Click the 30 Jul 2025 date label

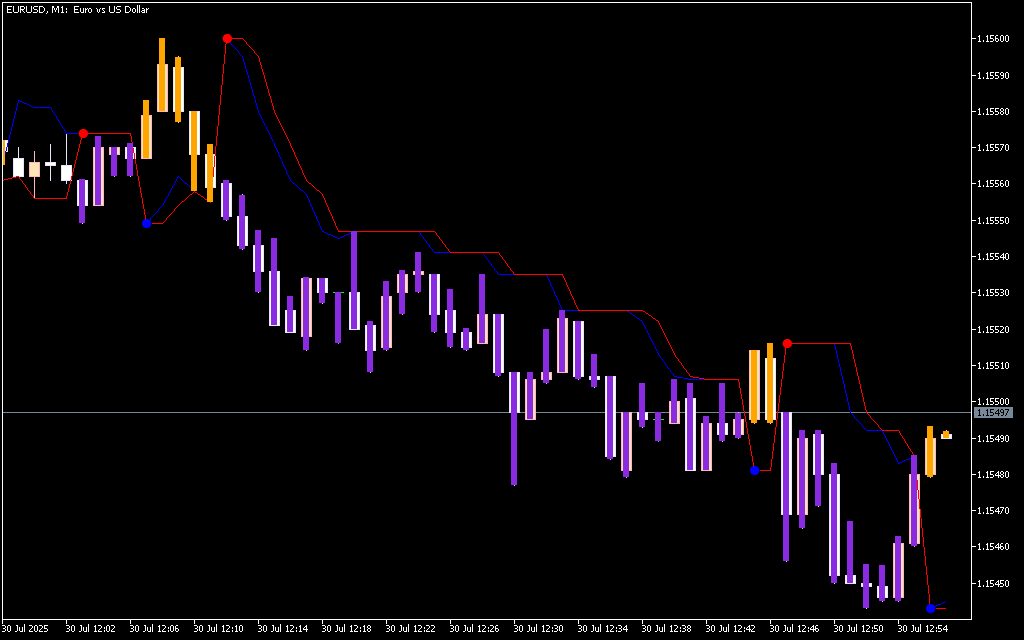27,629
